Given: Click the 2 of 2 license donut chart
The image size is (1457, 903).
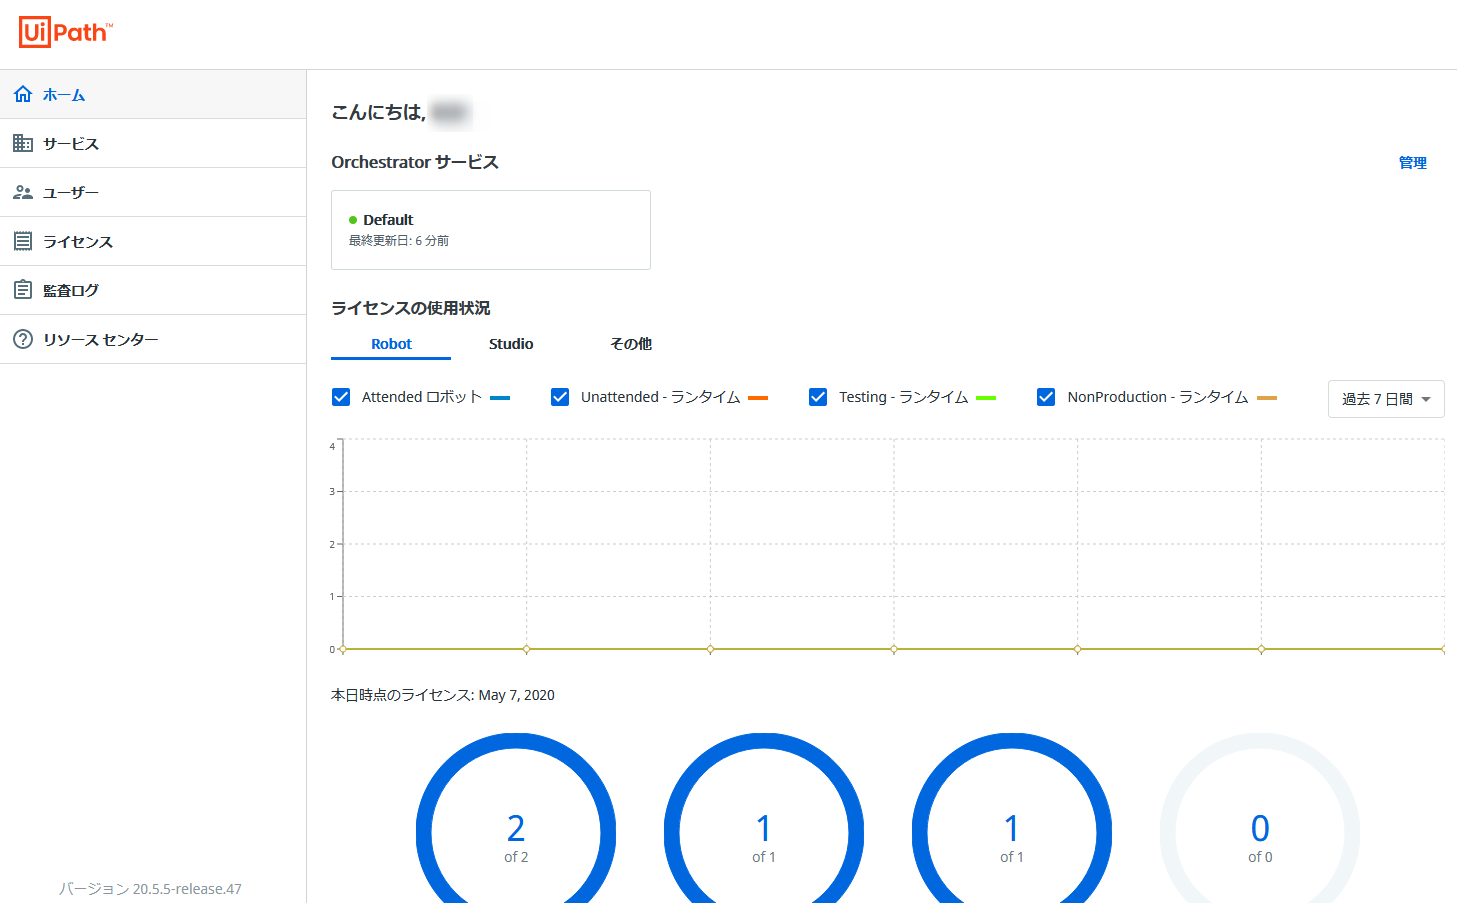Looking at the screenshot, I should click(516, 833).
